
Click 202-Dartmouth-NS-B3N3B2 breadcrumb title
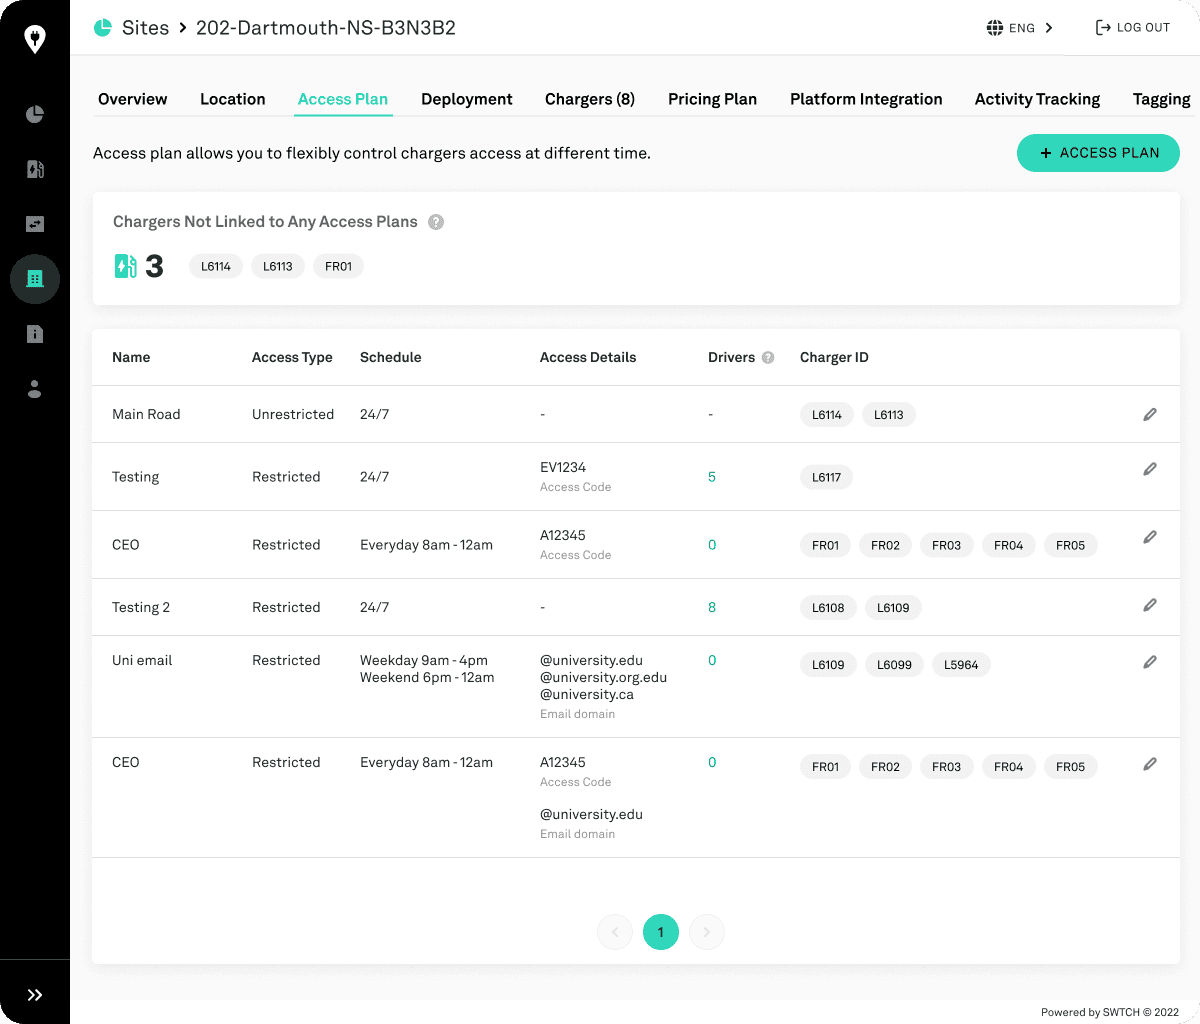tap(326, 28)
